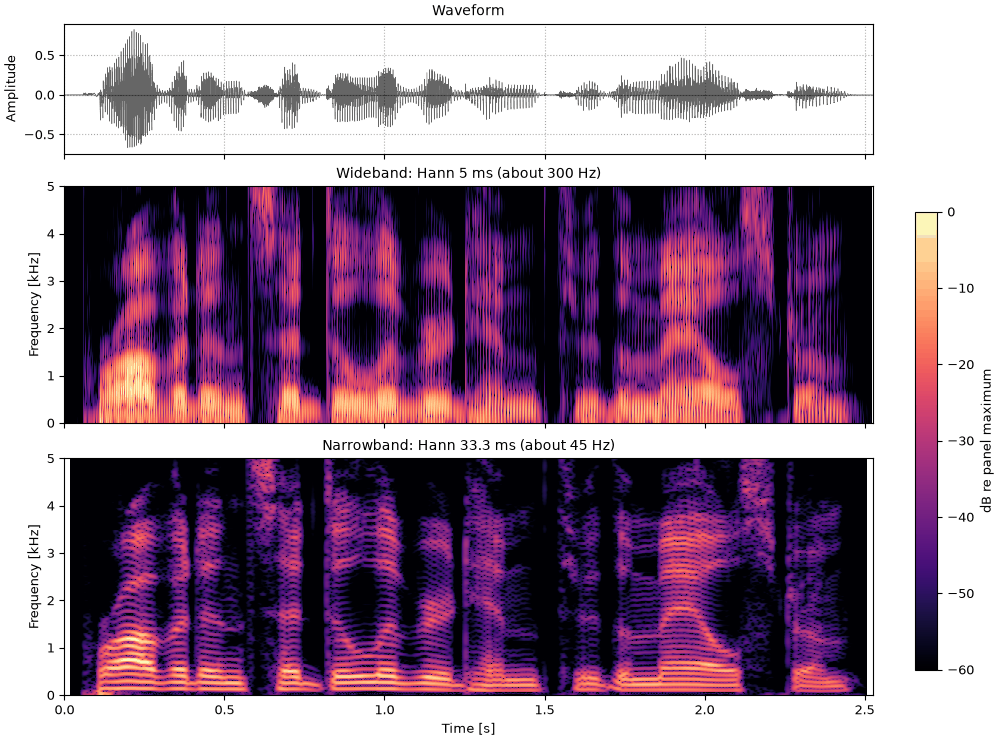This screenshot has width=1000, height=740.
Task: Click the "Amplitude" y-axis label
Action: tap(11, 89)
